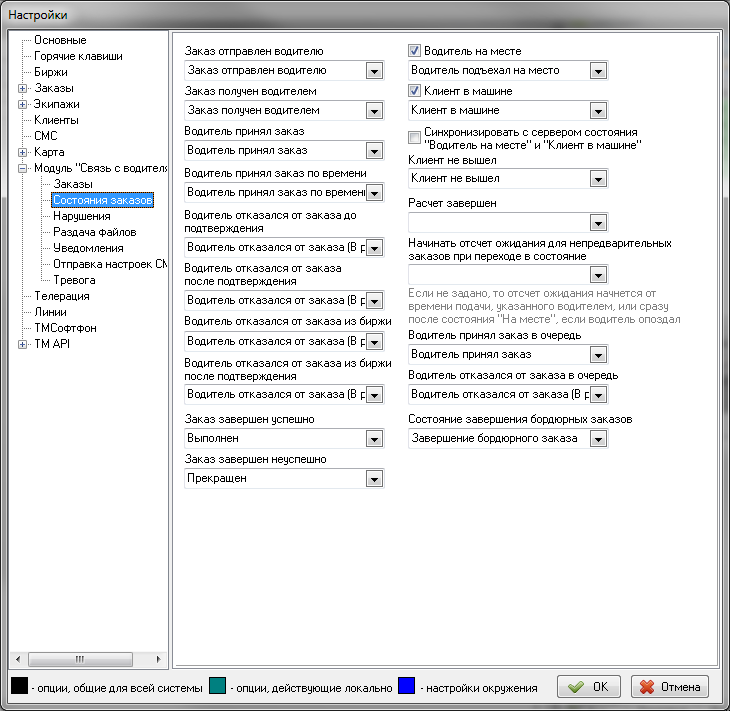This screenshot has height=711, width=730.
Task: Click the window close X icon
Action: point(706,13)
